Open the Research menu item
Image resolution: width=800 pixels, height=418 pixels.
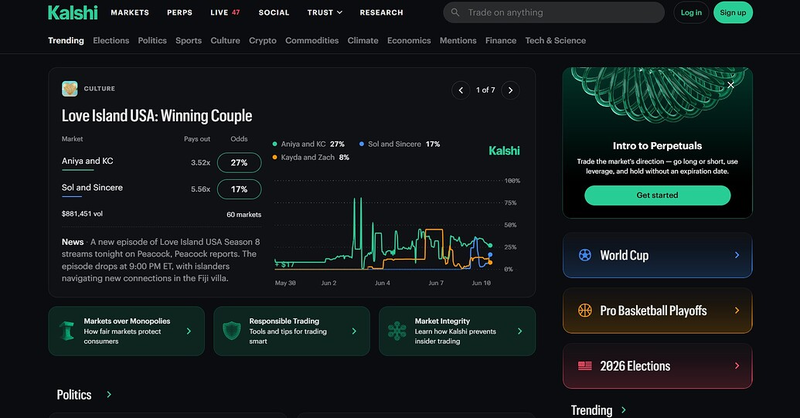click(381, 12)
